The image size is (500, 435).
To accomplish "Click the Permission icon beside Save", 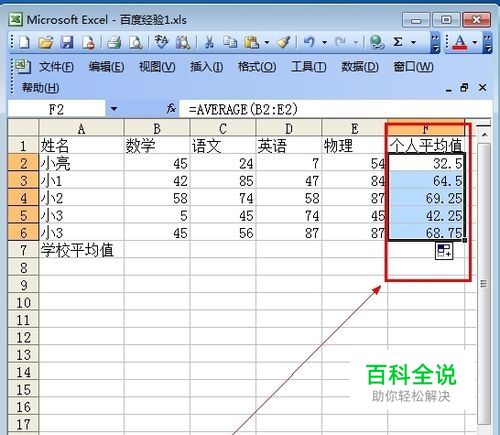I will (x=89, y=43).
